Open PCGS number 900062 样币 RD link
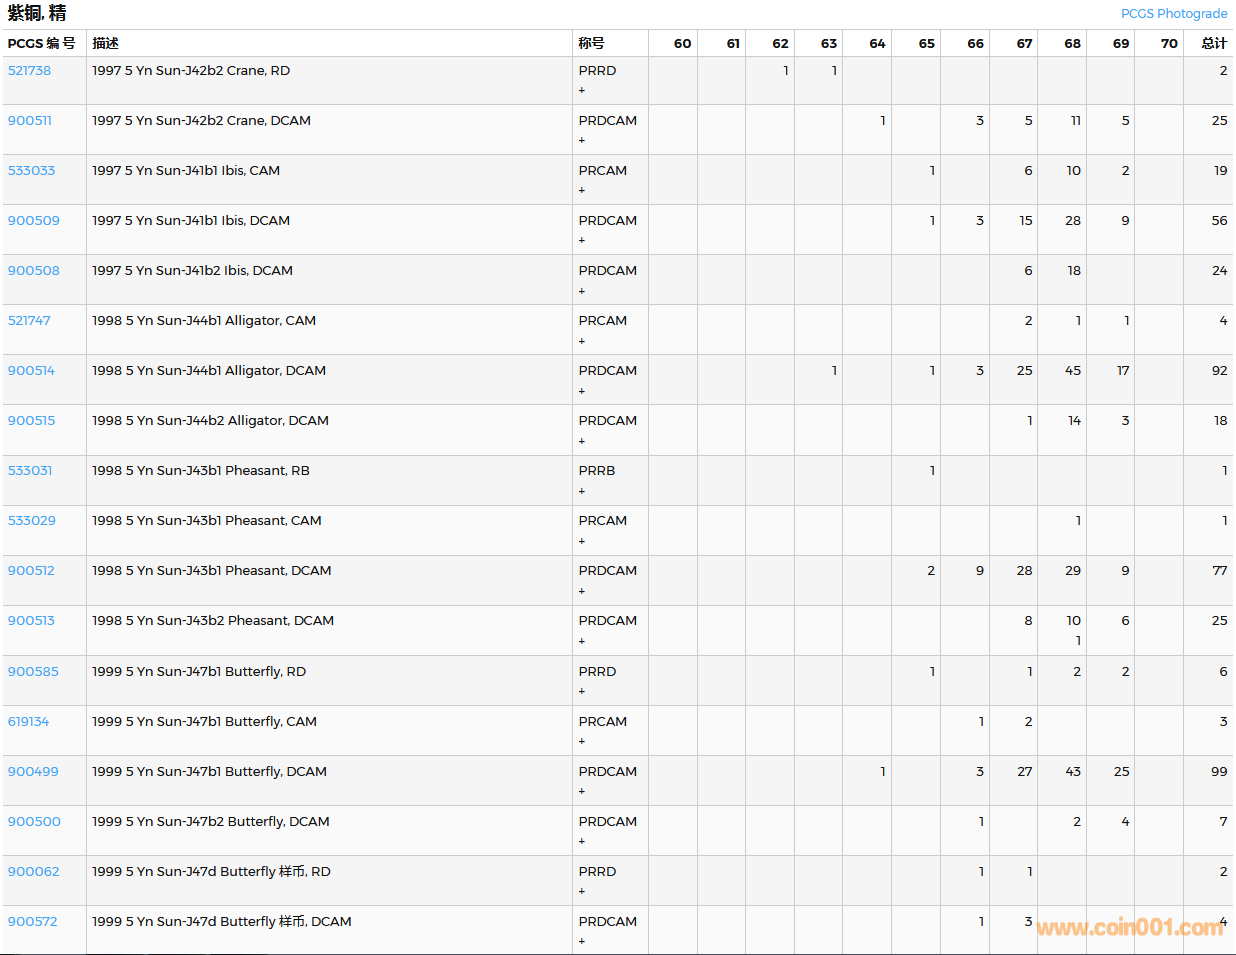The image size is (1236, 955). point(33,872)
